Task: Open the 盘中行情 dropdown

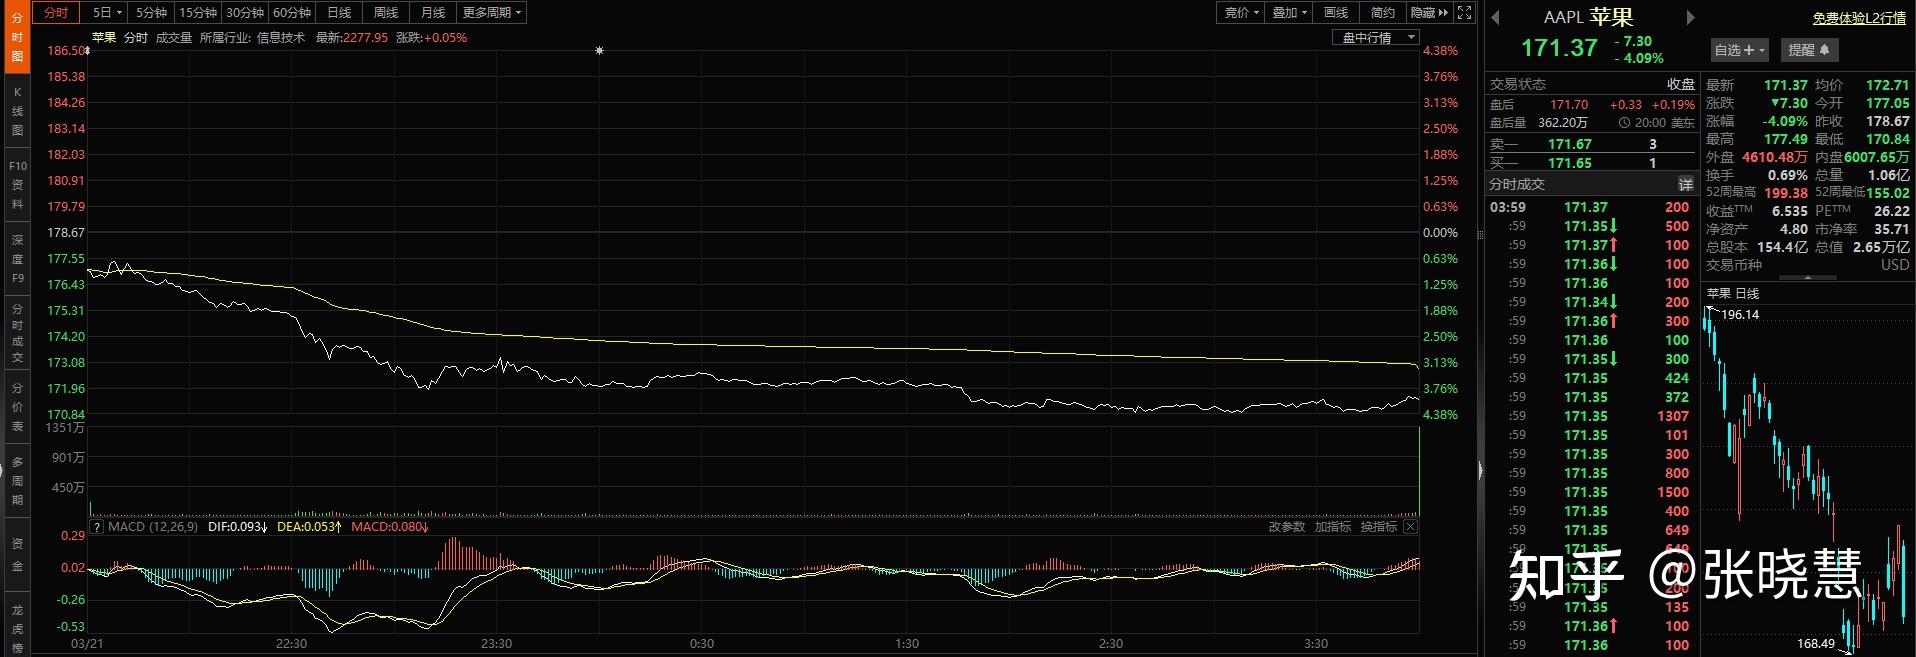Action: click(x=1375, y=37)
